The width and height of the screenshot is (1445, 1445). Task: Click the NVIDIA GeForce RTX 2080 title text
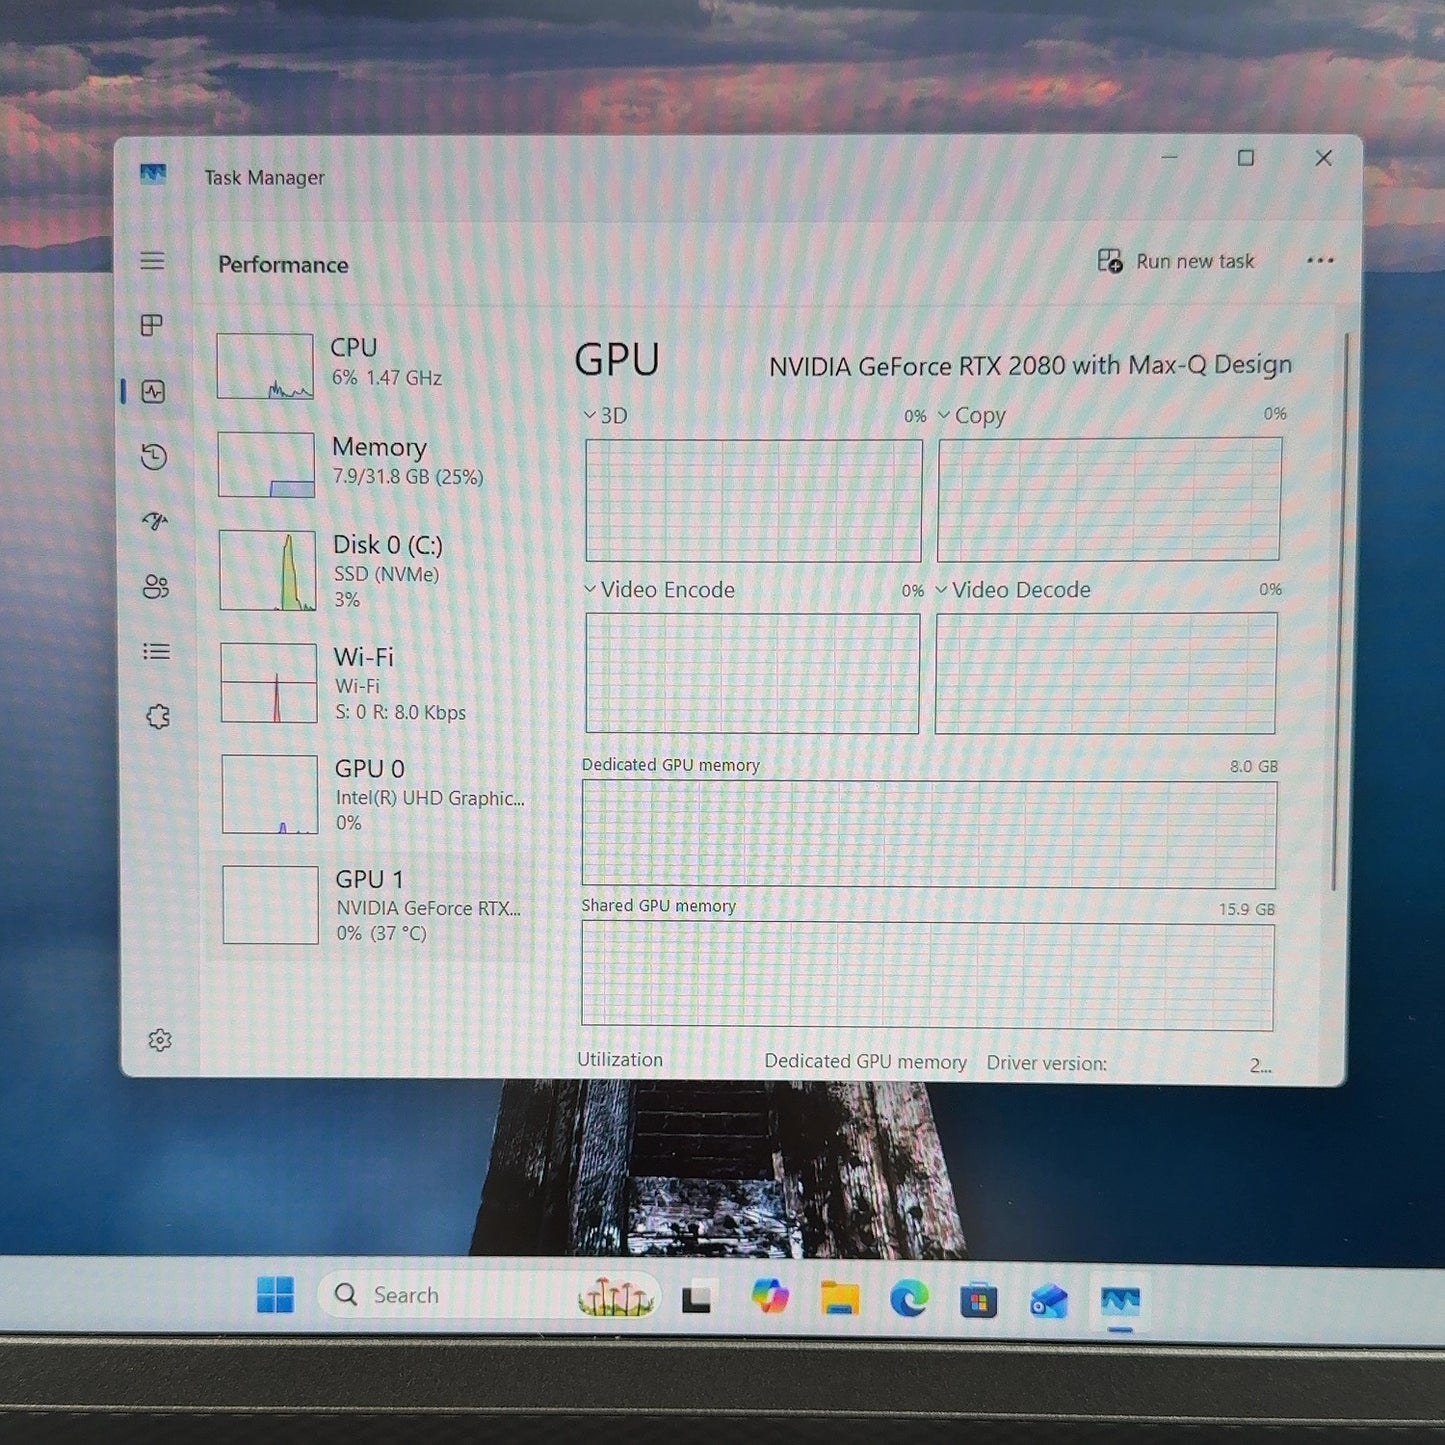tap(1030, 366)
